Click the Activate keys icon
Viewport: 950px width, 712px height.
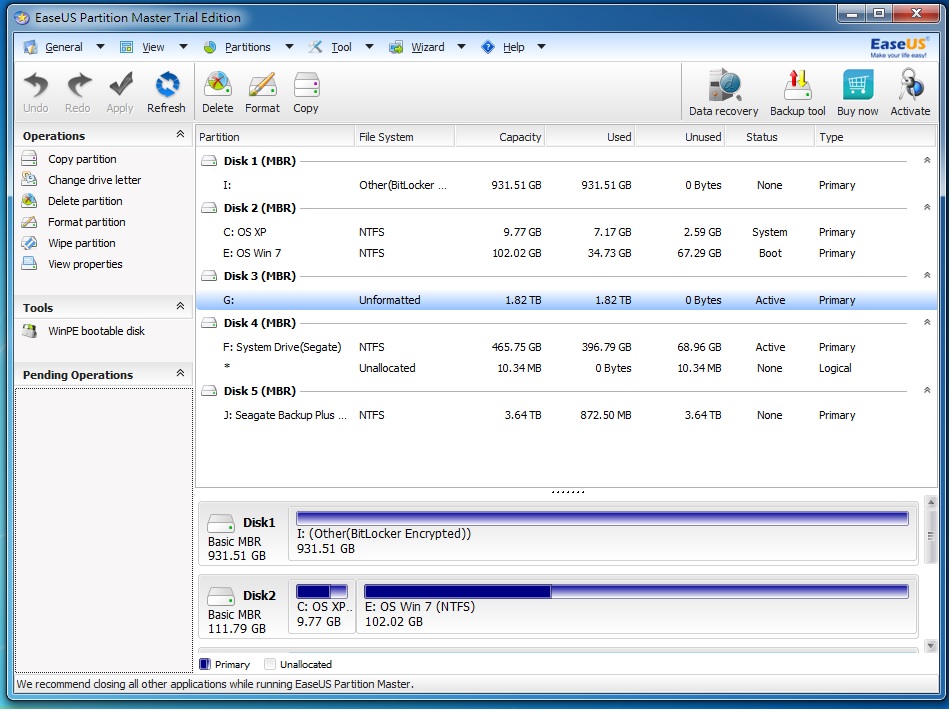click(x=910, y=85)
